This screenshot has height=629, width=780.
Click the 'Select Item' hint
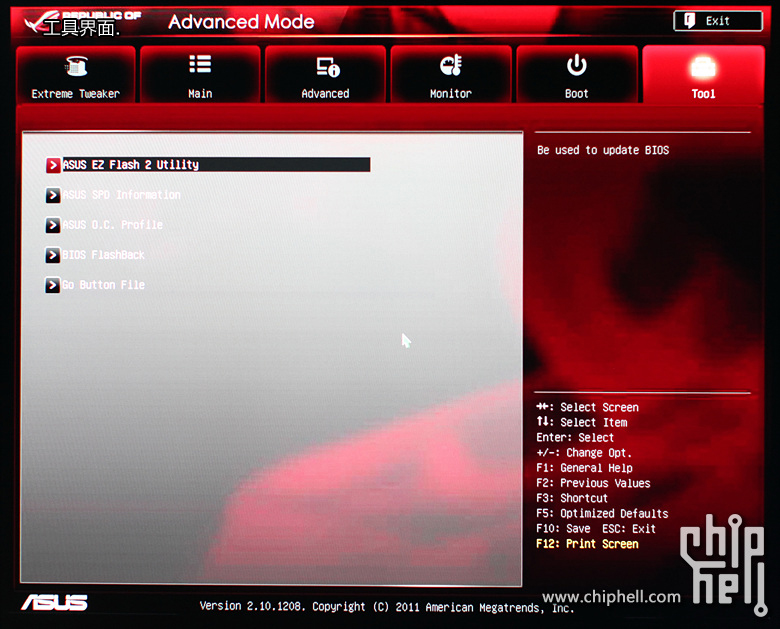(582, 422)
